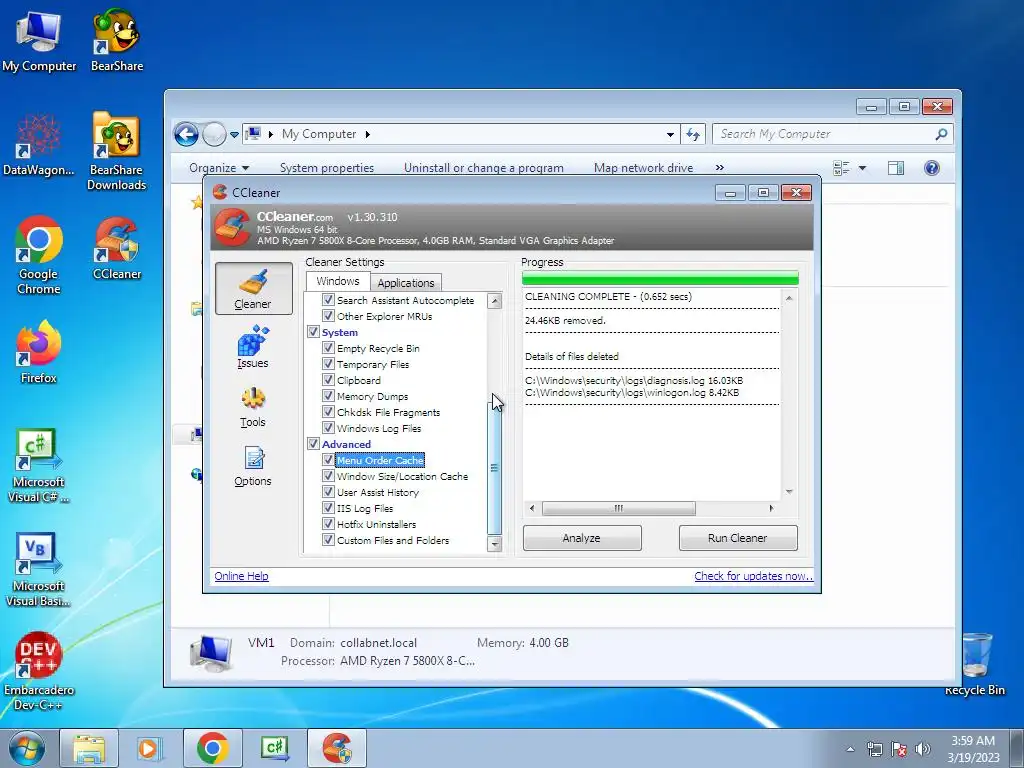Uncheck Temporary Files option
The image size is (1024, 768).
click(x=328, y=364)
